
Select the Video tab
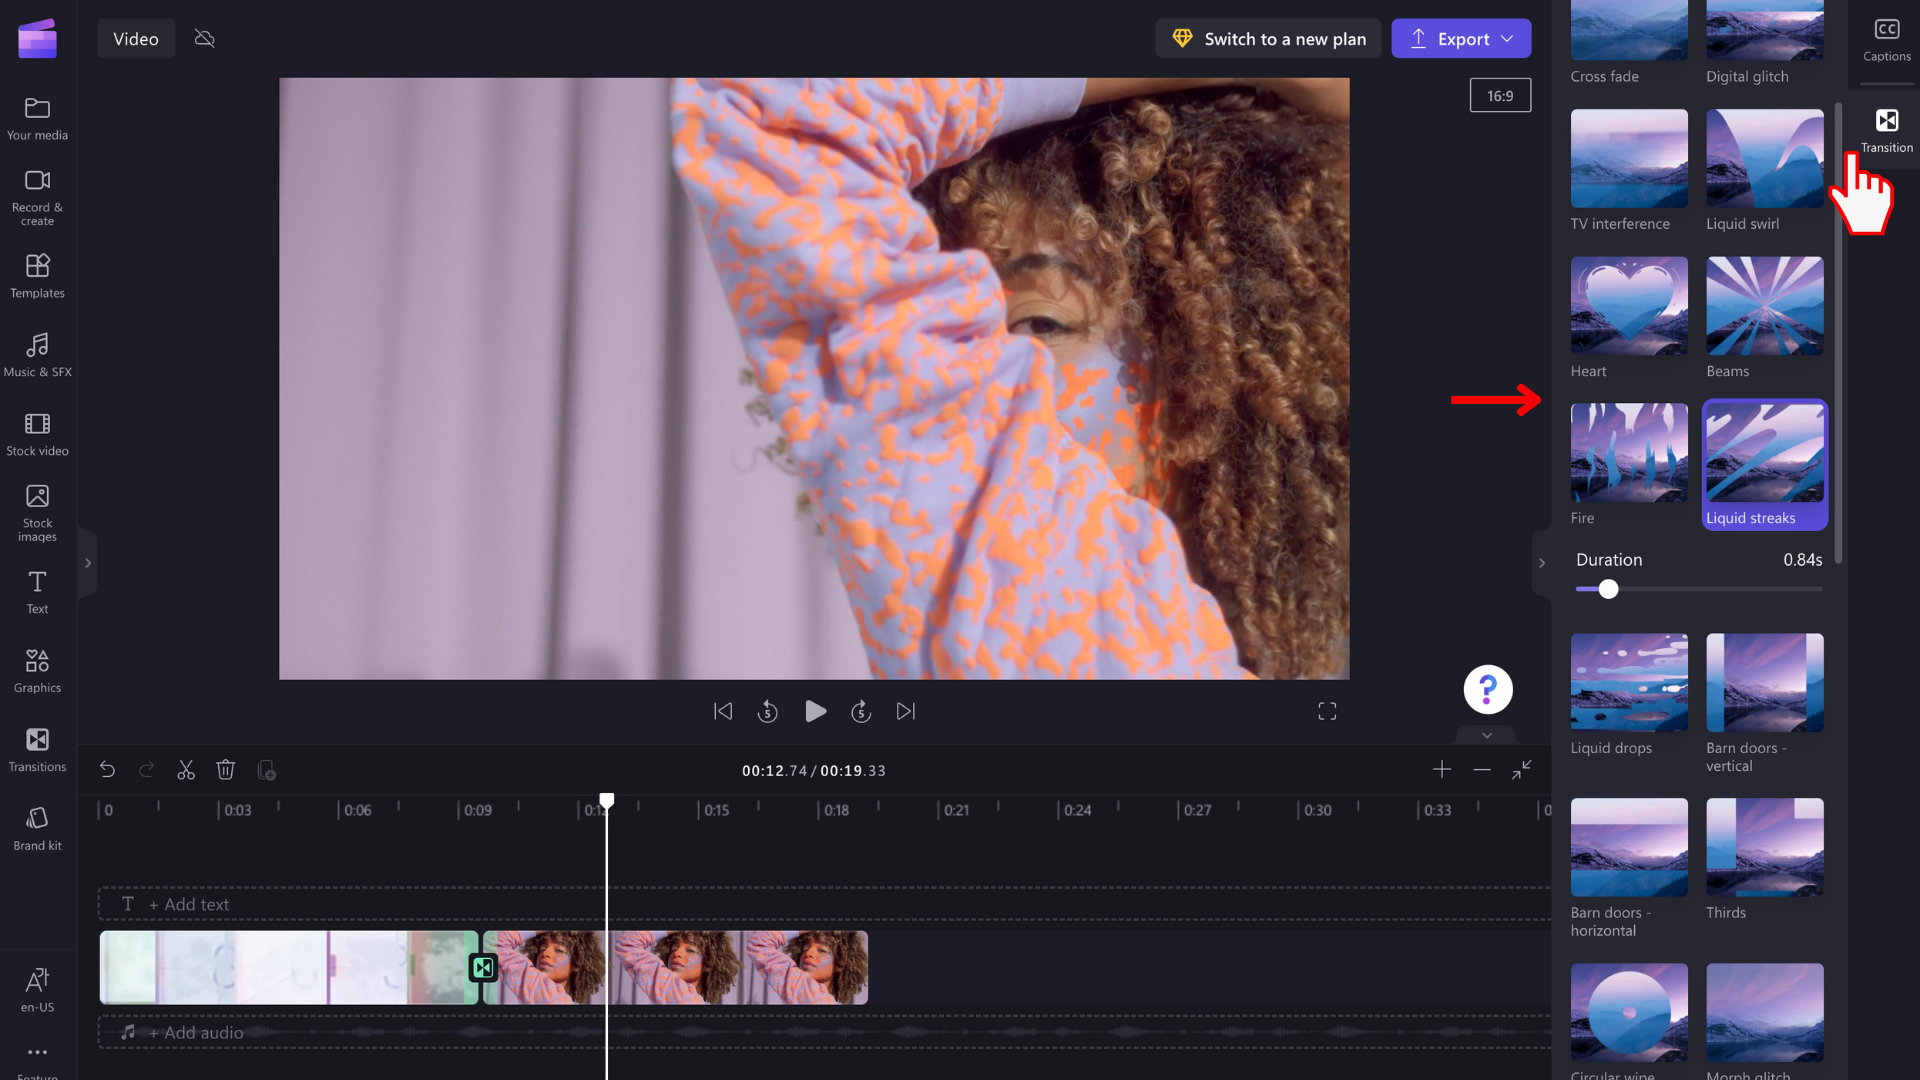point(135,38)
